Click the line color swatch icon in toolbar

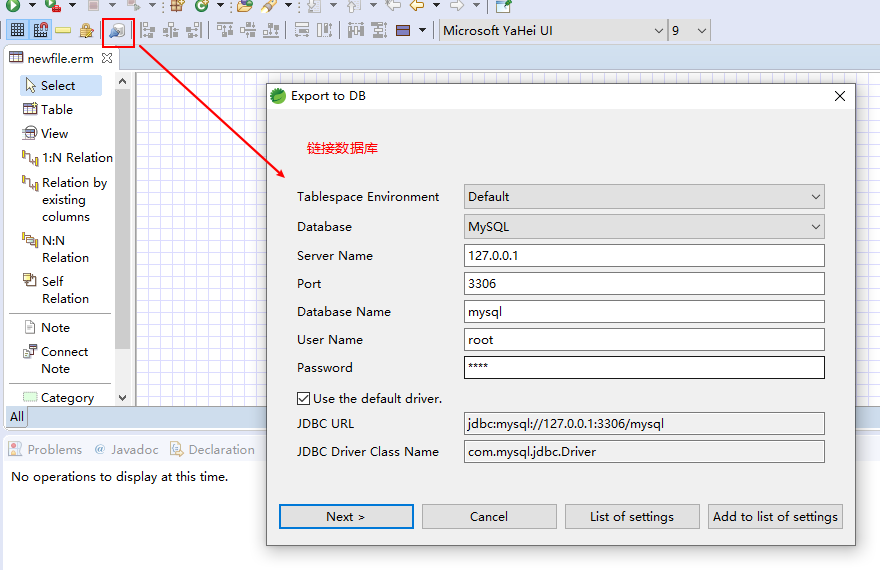click(403, 30)
